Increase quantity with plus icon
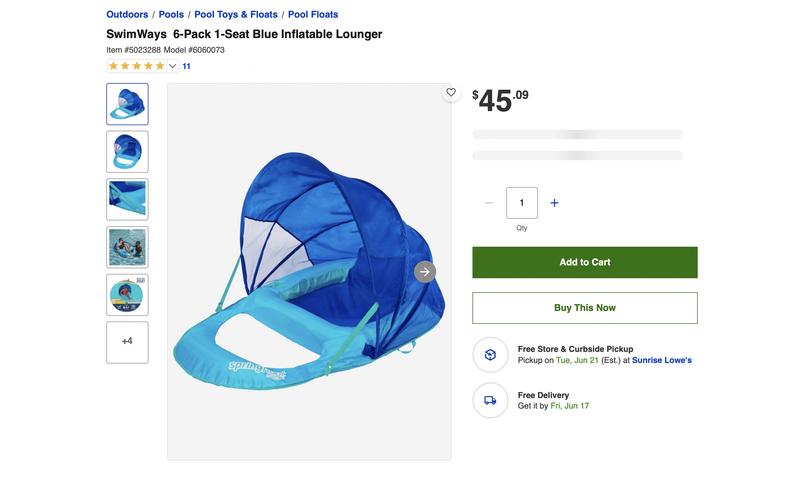 coord(554,203)
